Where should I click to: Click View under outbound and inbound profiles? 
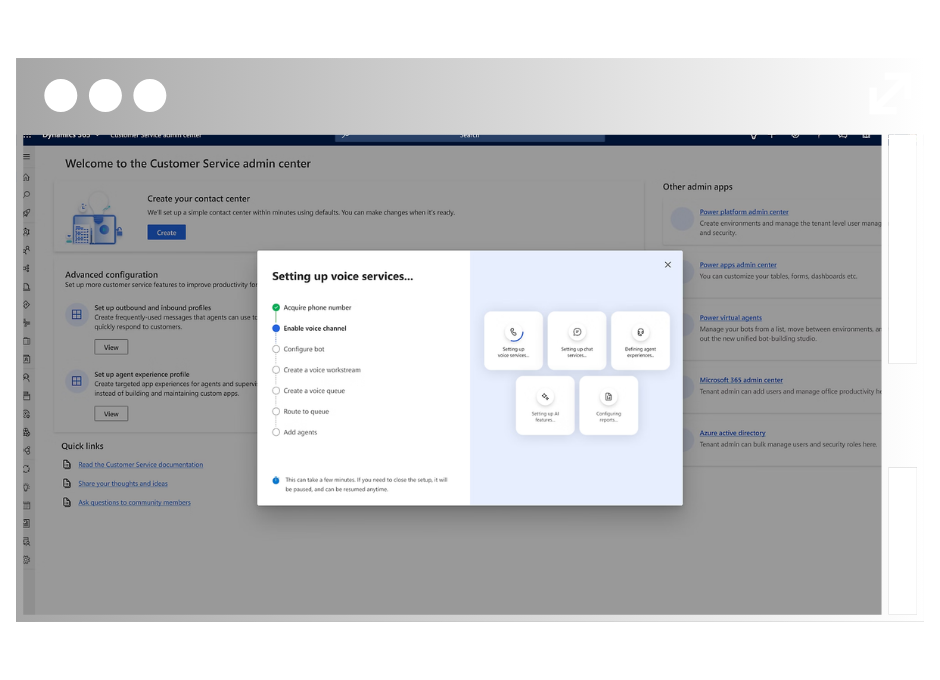pyautogui.click(x=111, y=347)
